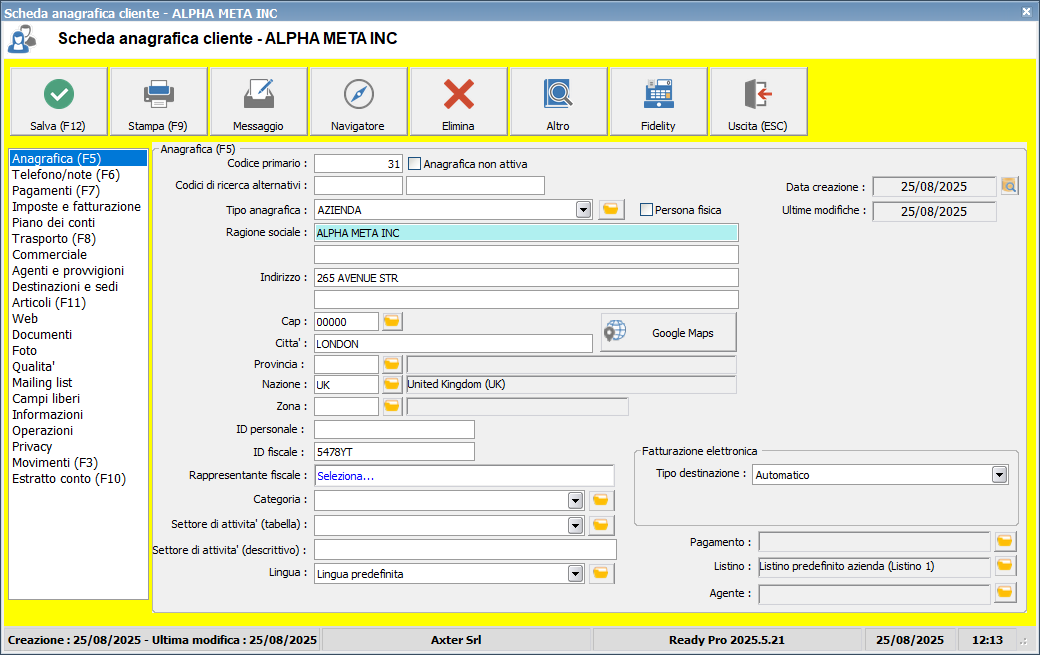Click the Cap field with 00000

click(346, 322)
